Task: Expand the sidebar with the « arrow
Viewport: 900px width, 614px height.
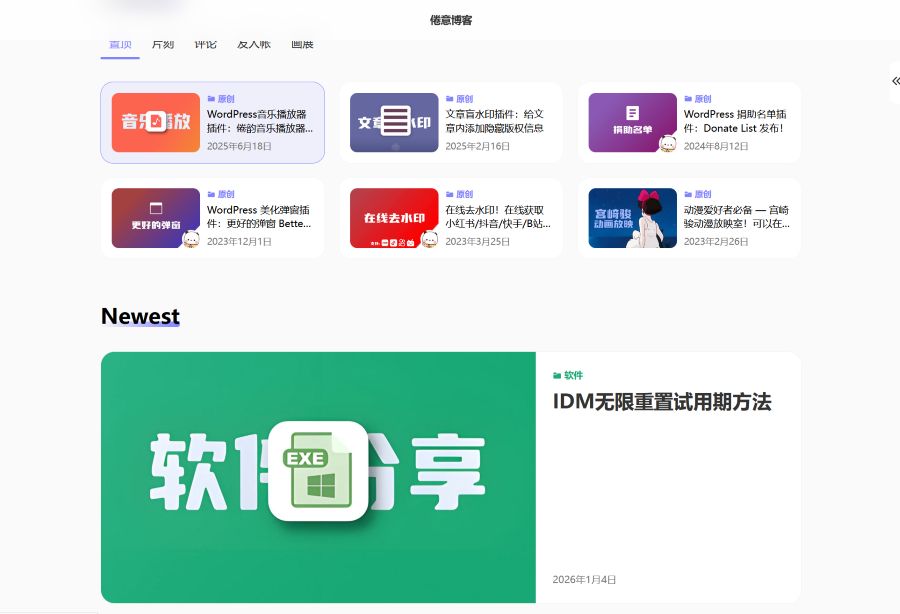Action: coord(894,81)
